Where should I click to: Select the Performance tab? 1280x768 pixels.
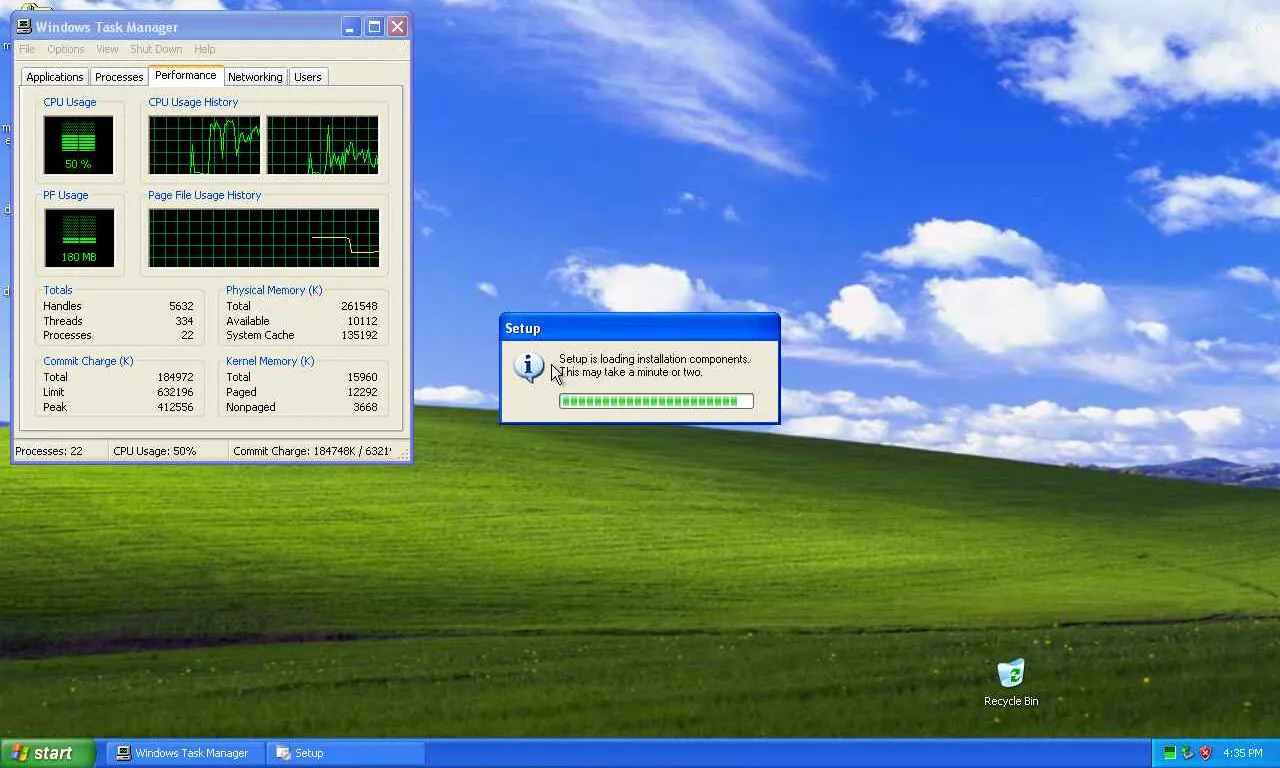[x=186, y=75]
